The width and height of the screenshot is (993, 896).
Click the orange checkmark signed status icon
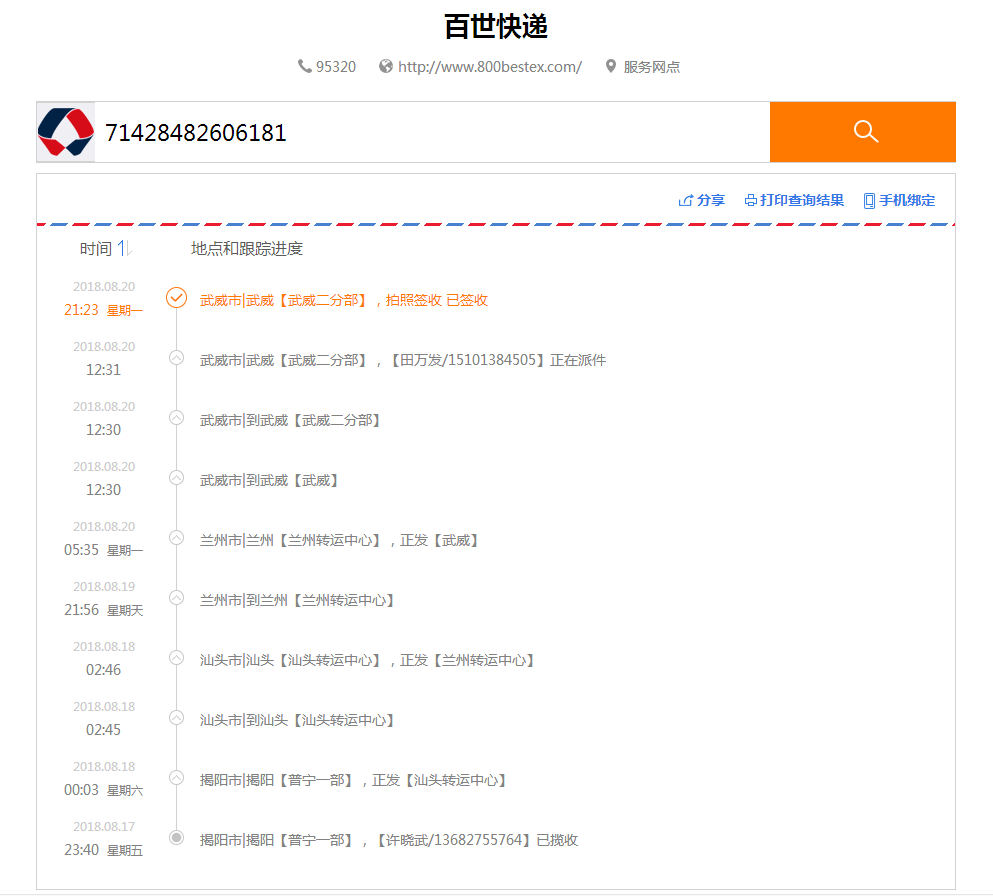click(176, 298)
